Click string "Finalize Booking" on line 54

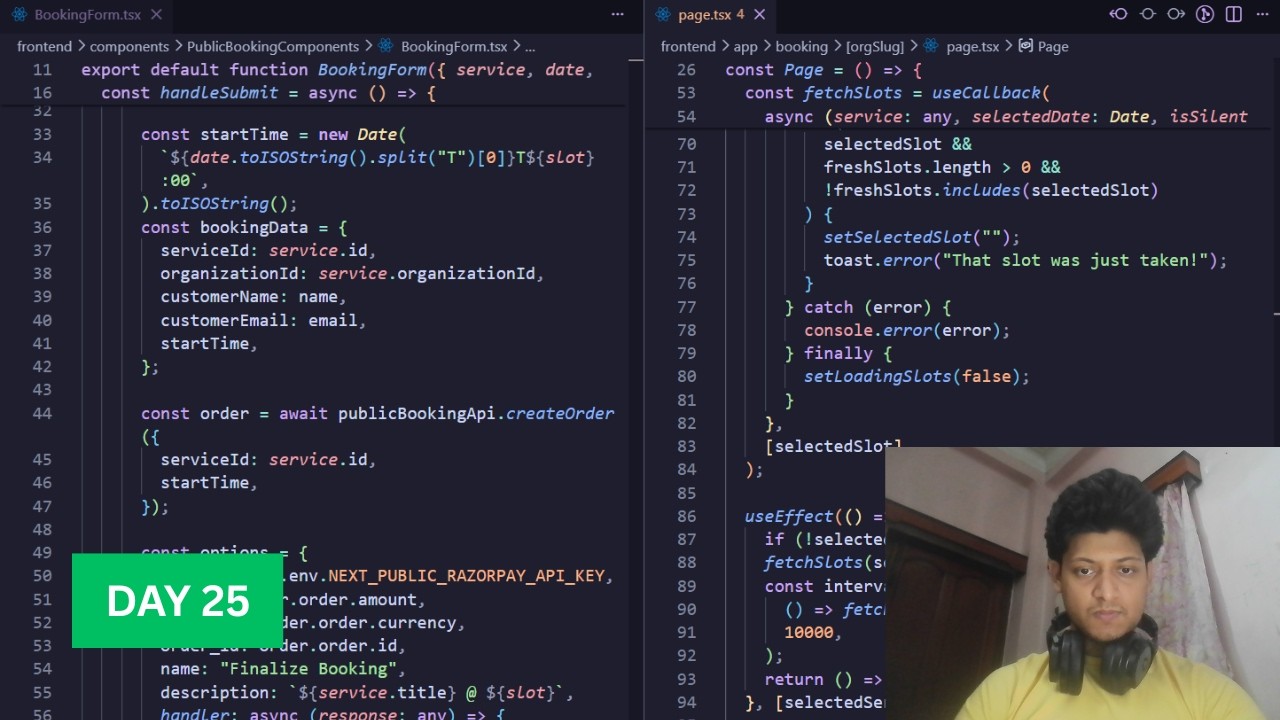coord(308,669)
